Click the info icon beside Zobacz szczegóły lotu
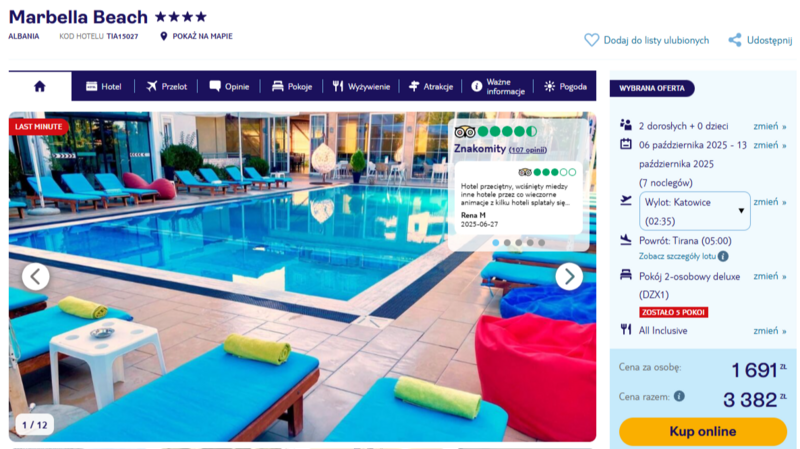 (723, 256)
